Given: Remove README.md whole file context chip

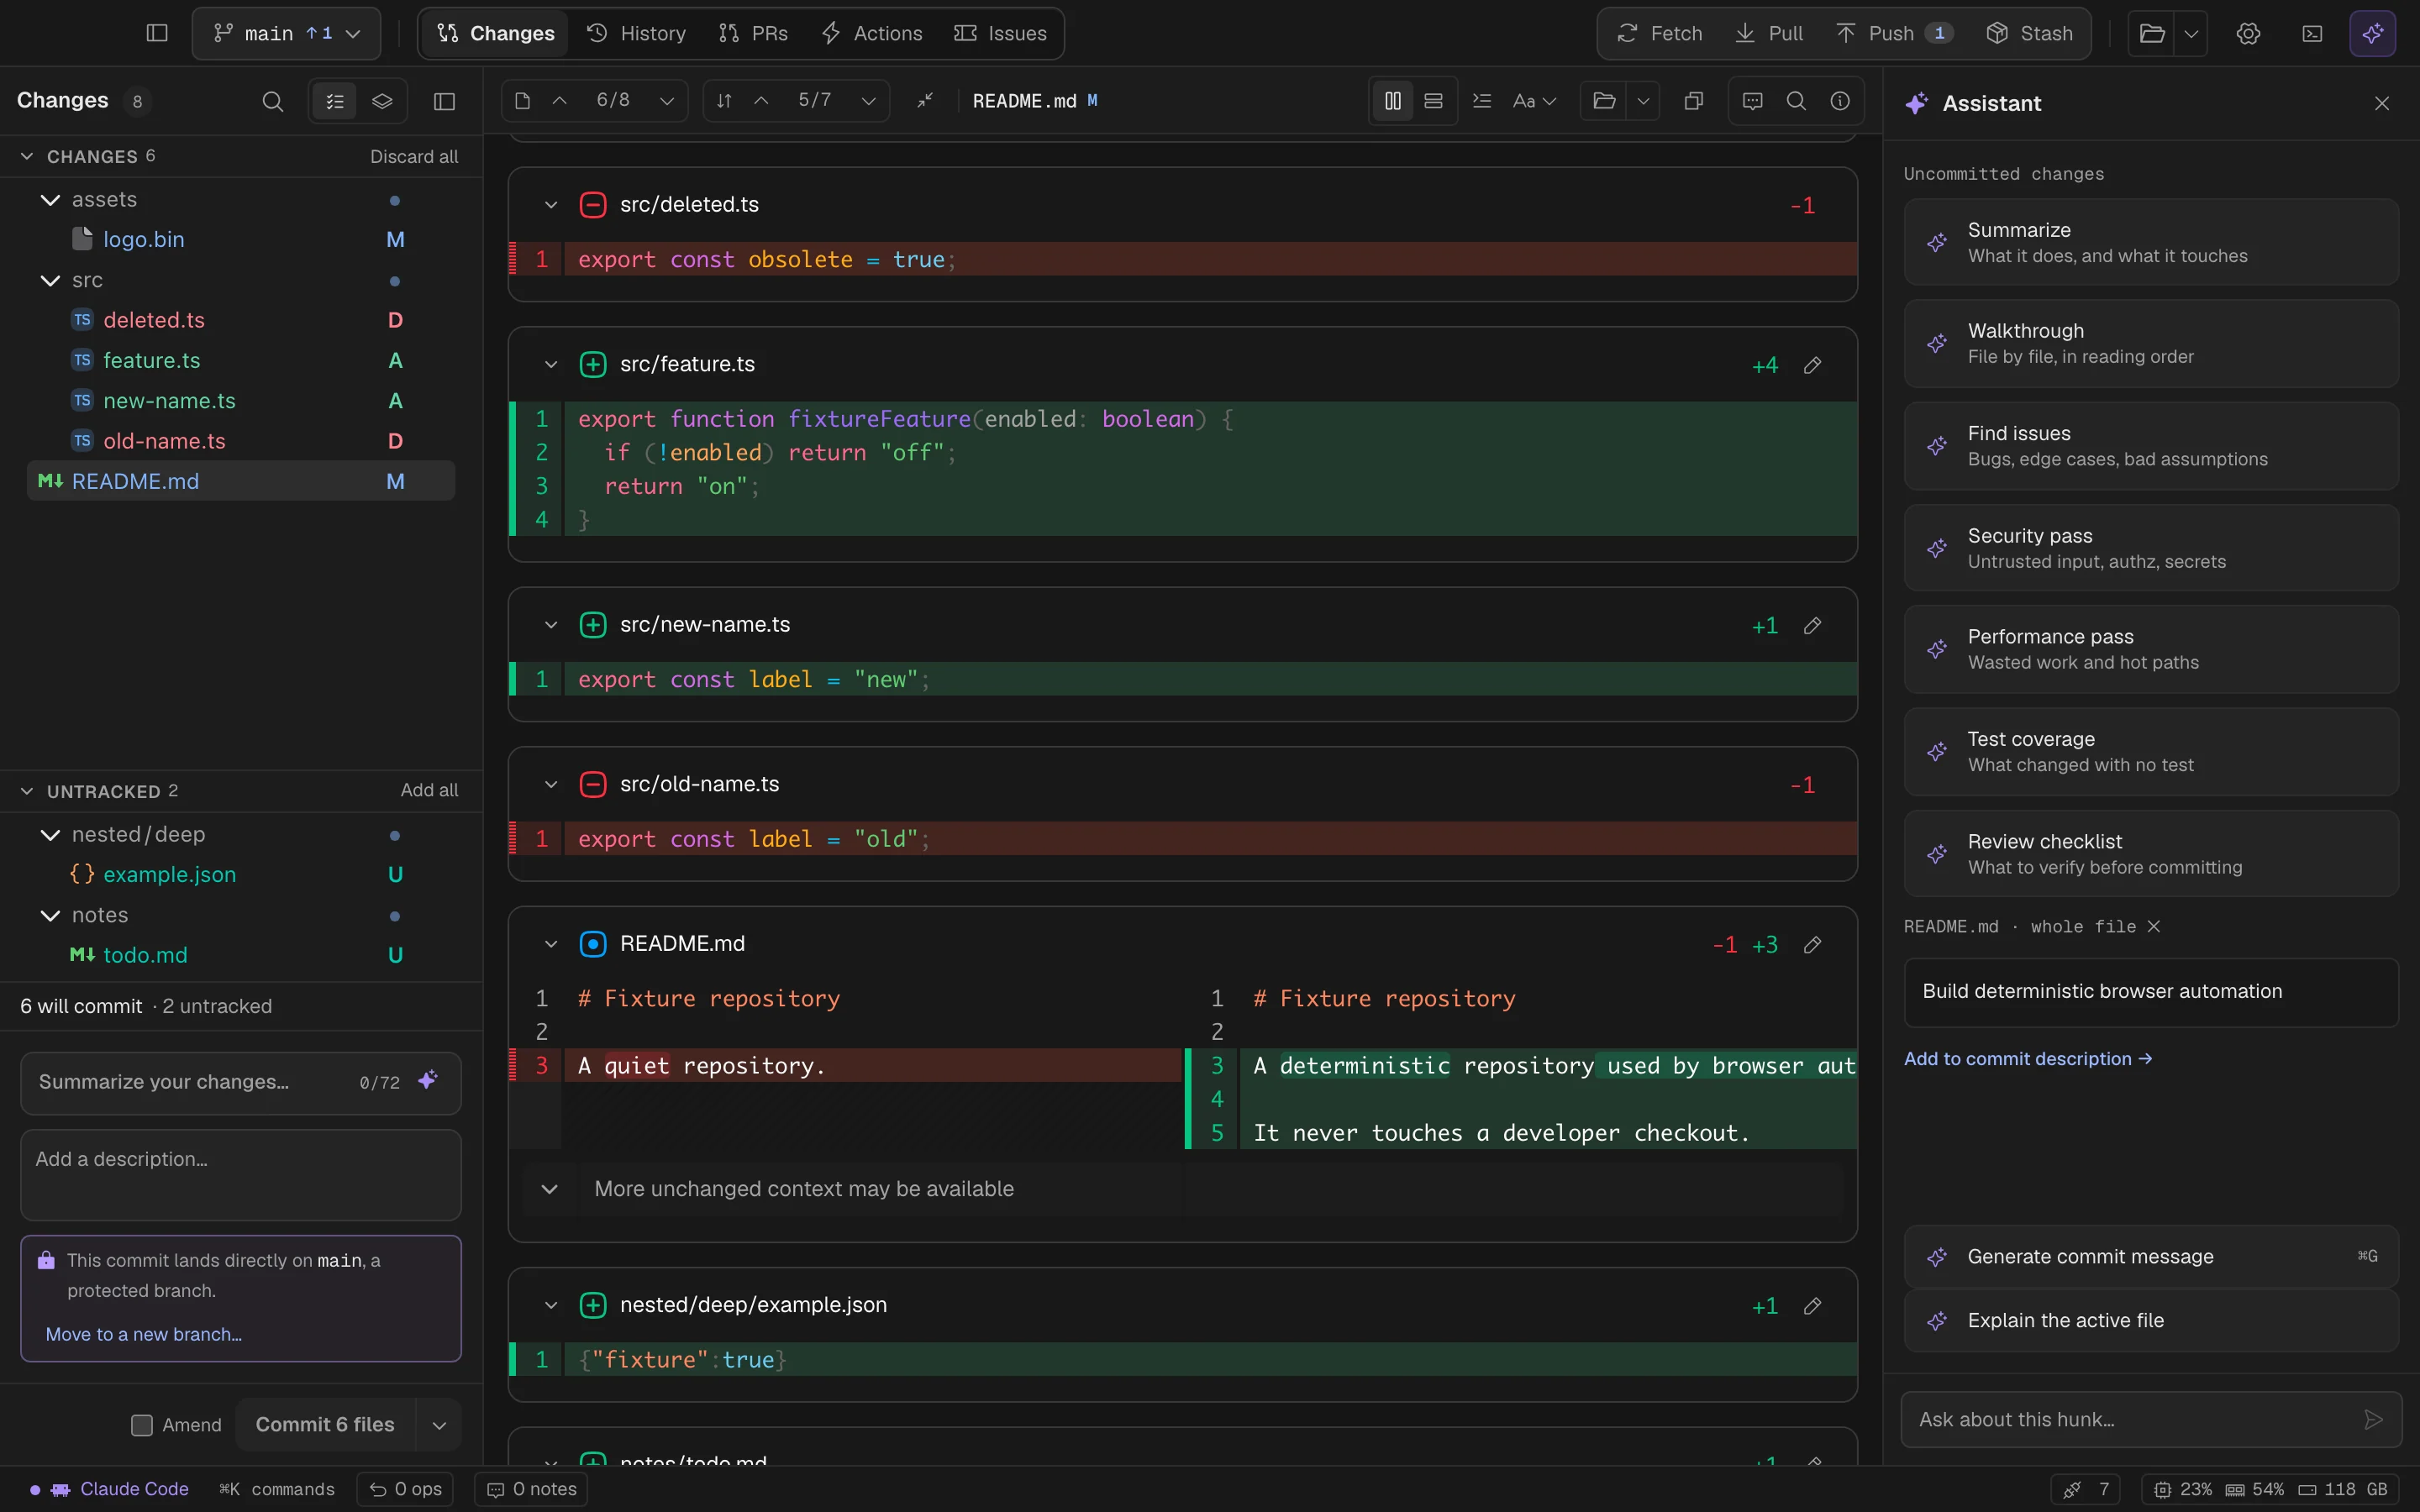Looking at the screenshot, I should [2154, 926].
